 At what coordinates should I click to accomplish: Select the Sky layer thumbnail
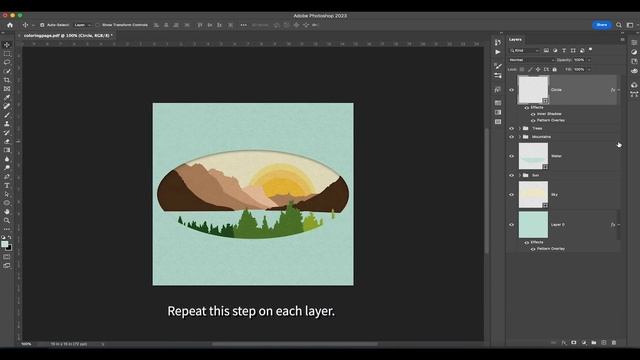coord(533,195)
